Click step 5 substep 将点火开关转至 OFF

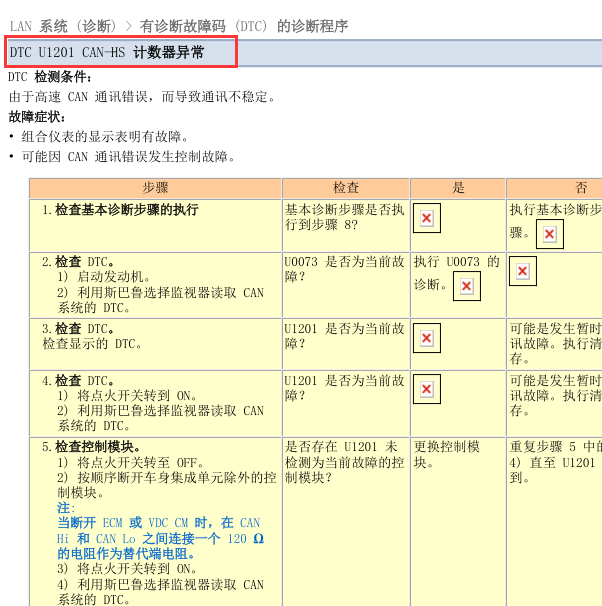[x=131, y=463]
